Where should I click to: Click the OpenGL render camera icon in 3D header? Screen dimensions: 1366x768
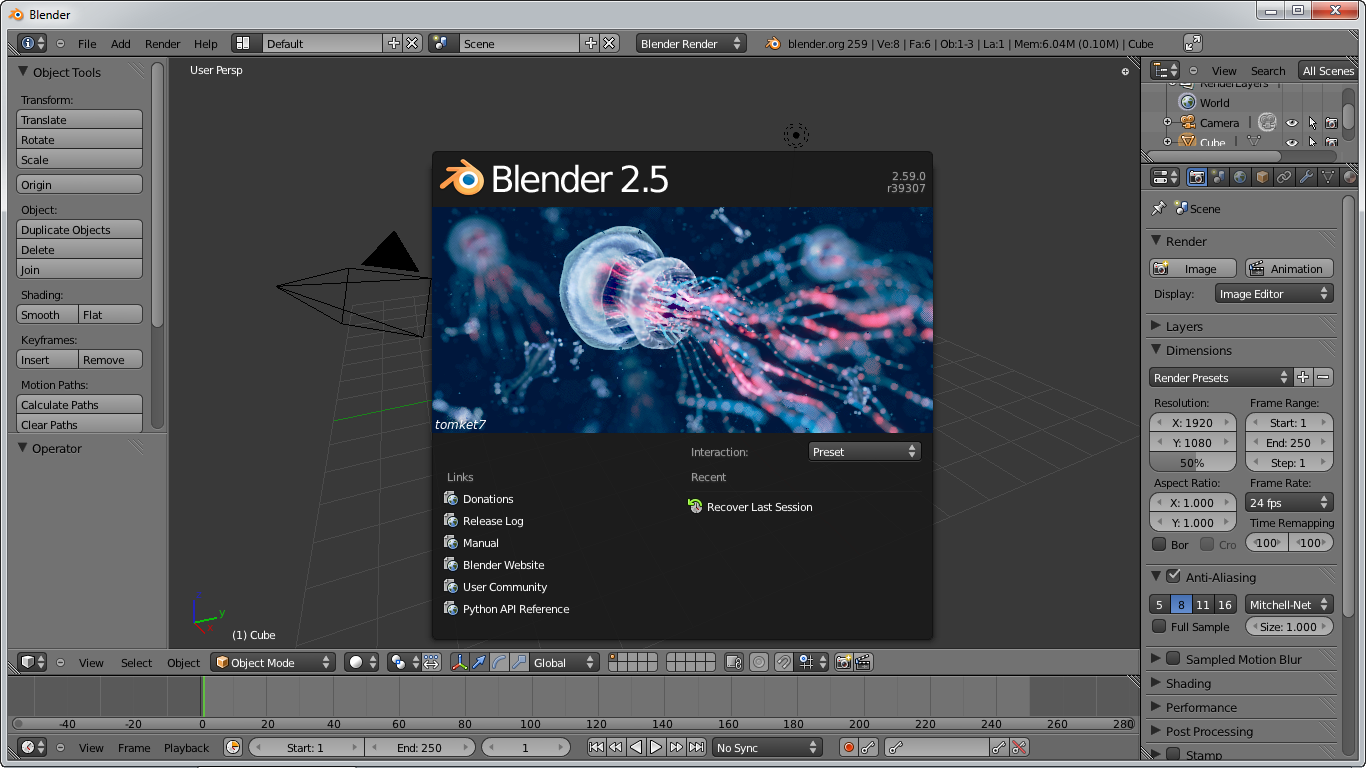coord(843,662)
